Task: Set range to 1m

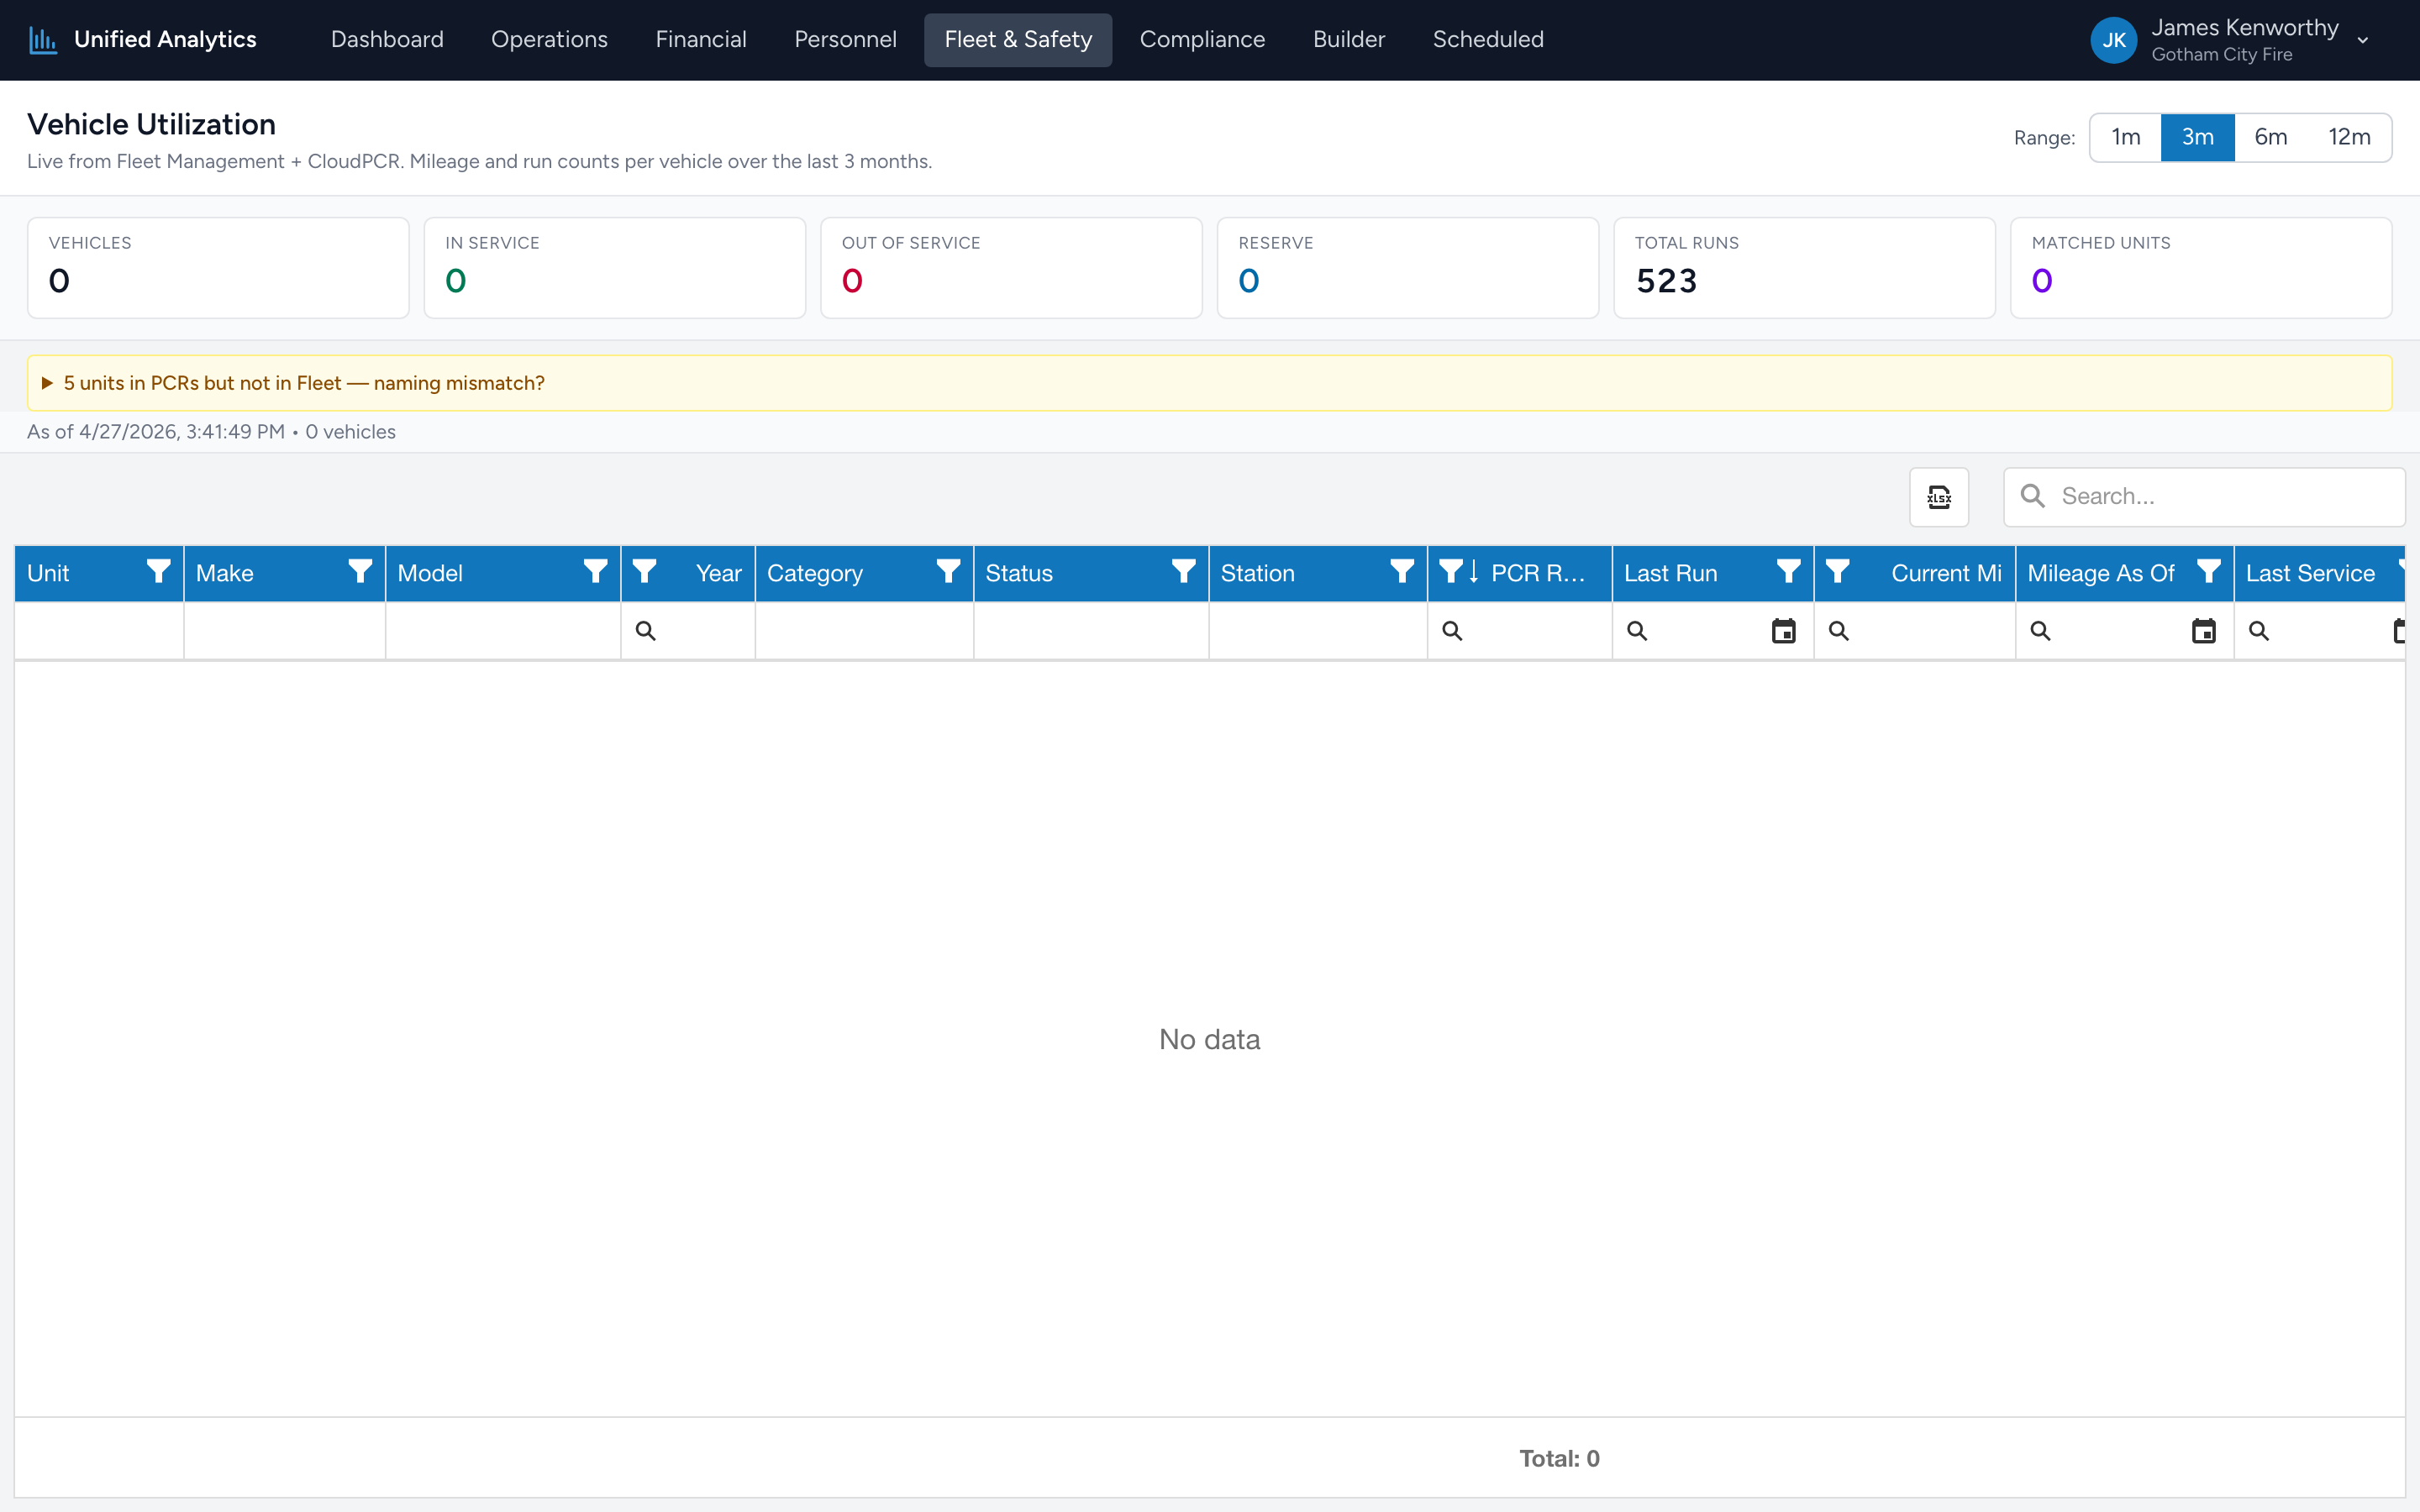Action: pos(2126,137)
